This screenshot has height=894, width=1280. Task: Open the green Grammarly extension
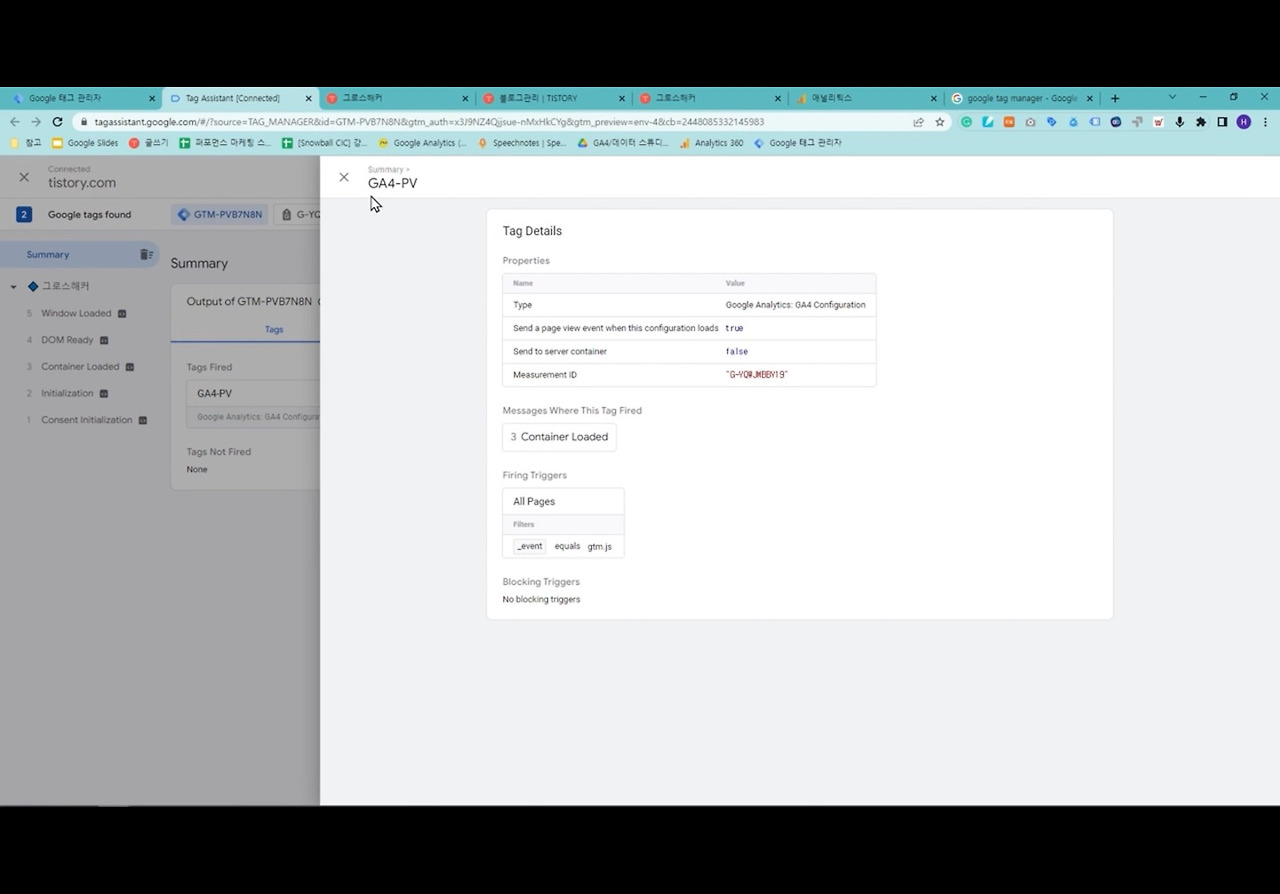[x=966, y=122]
